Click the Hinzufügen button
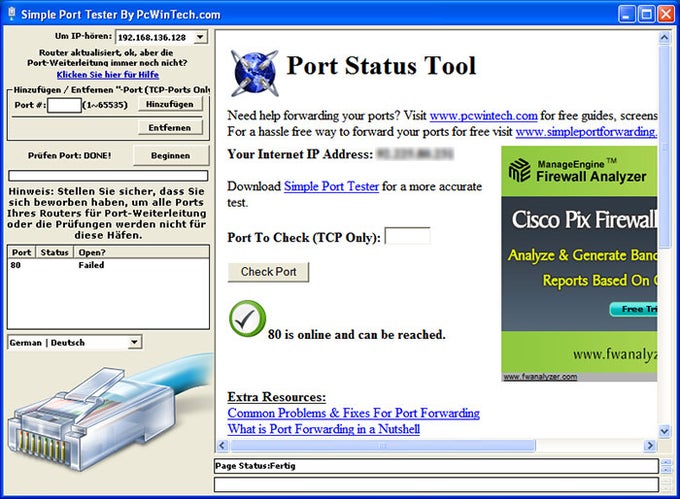 [x=170, y=104]
